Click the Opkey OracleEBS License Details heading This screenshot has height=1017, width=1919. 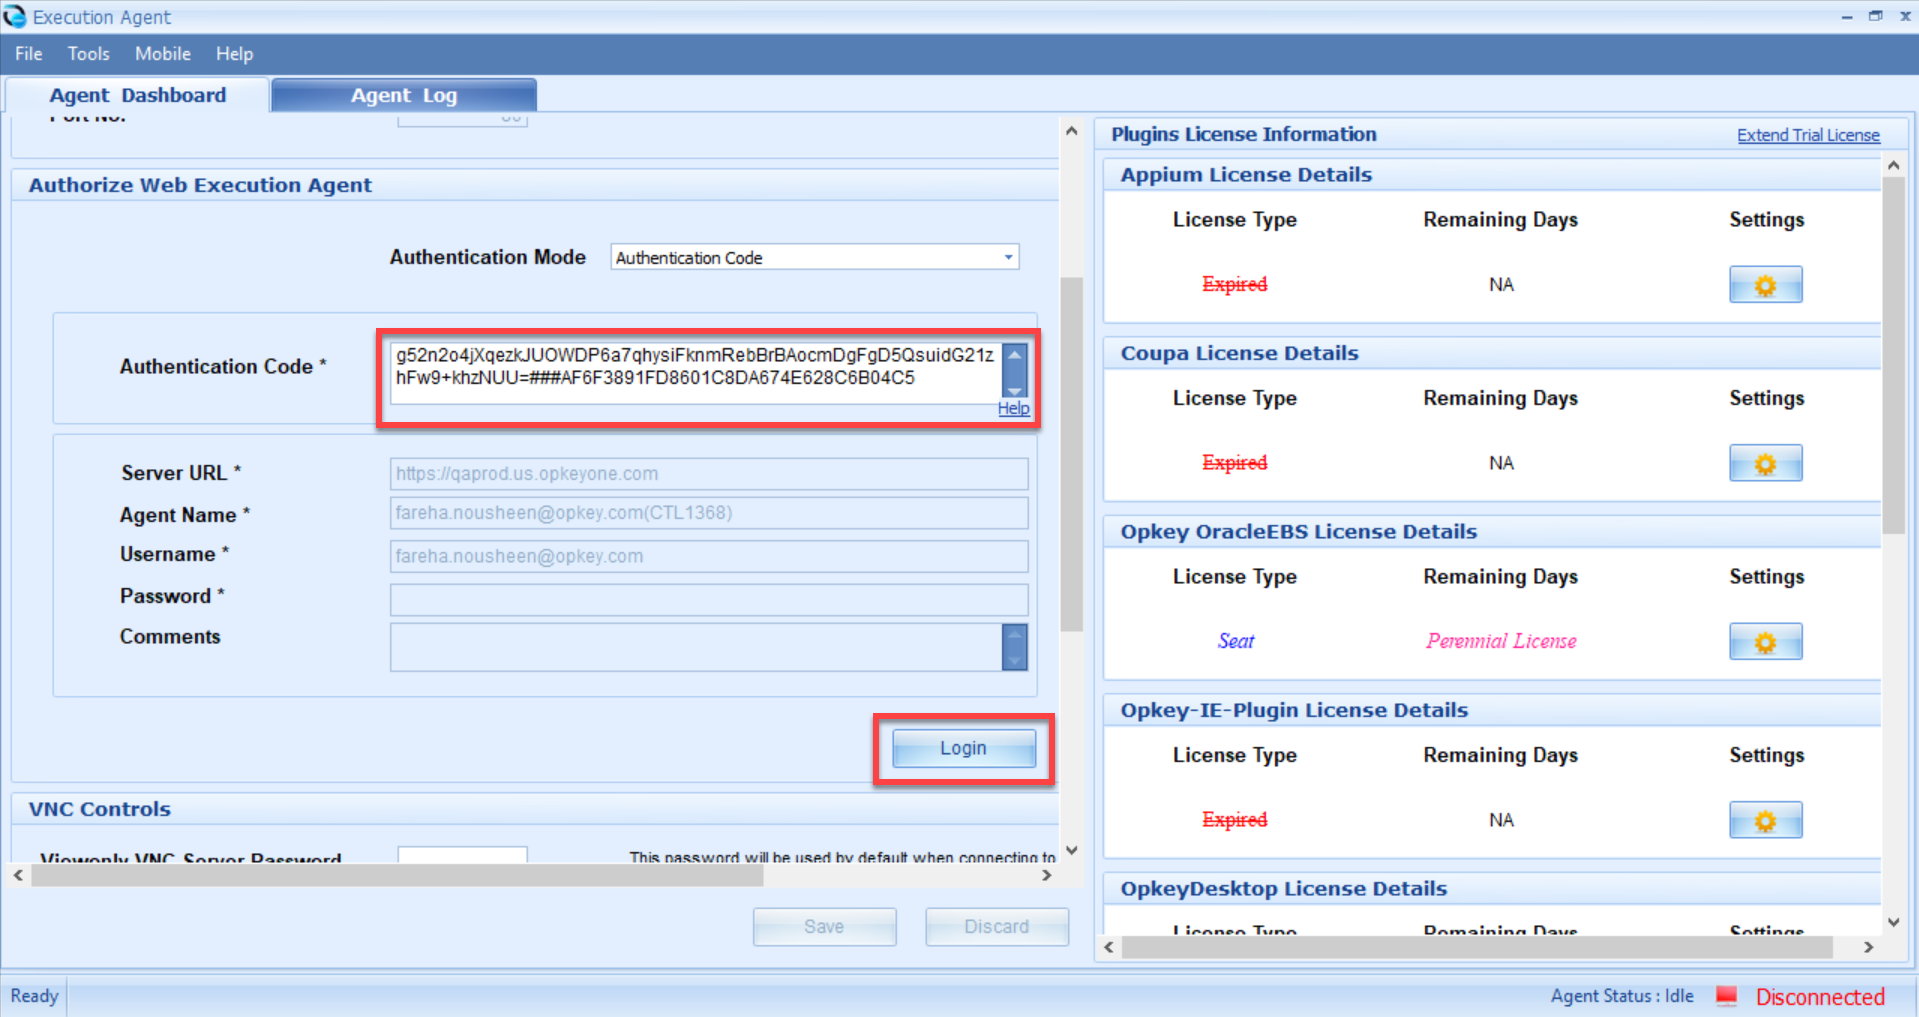click(1298, 532)
